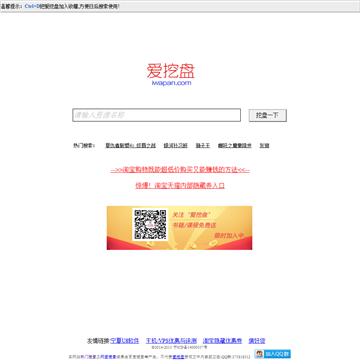
Task: Open the fourth hot search term link
Action: tap(235, 145)
